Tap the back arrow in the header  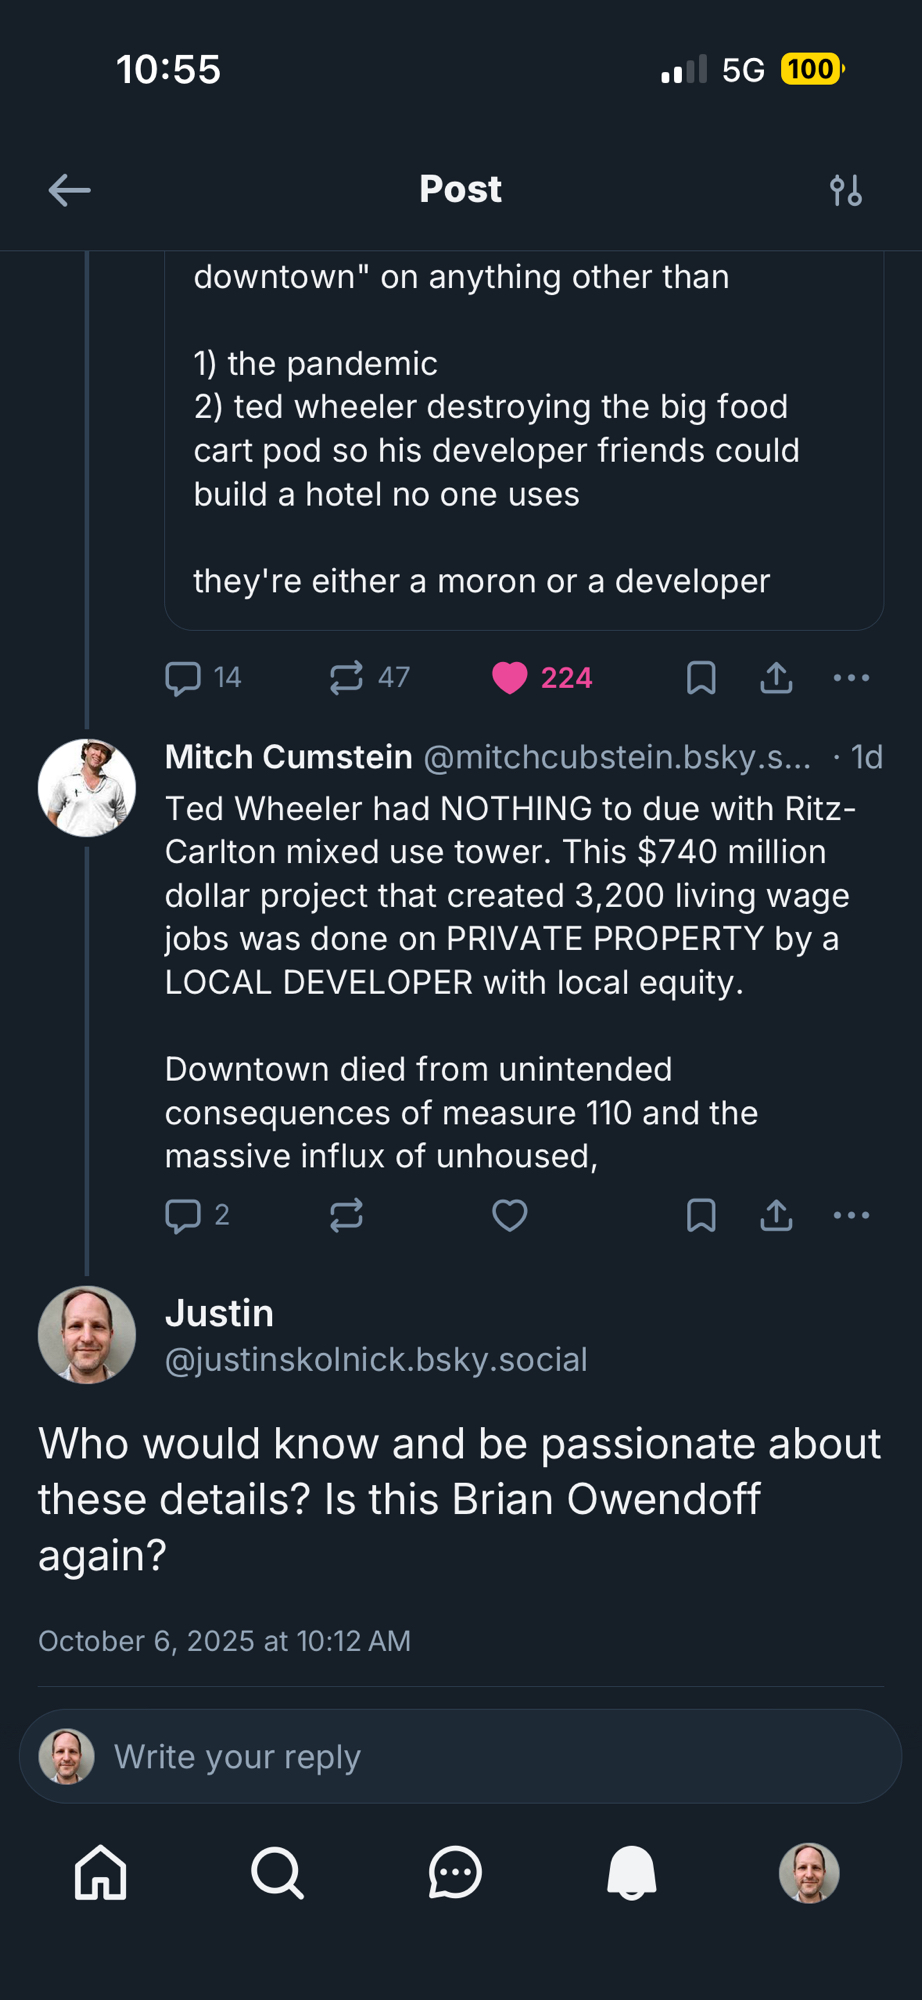point(69,190)
